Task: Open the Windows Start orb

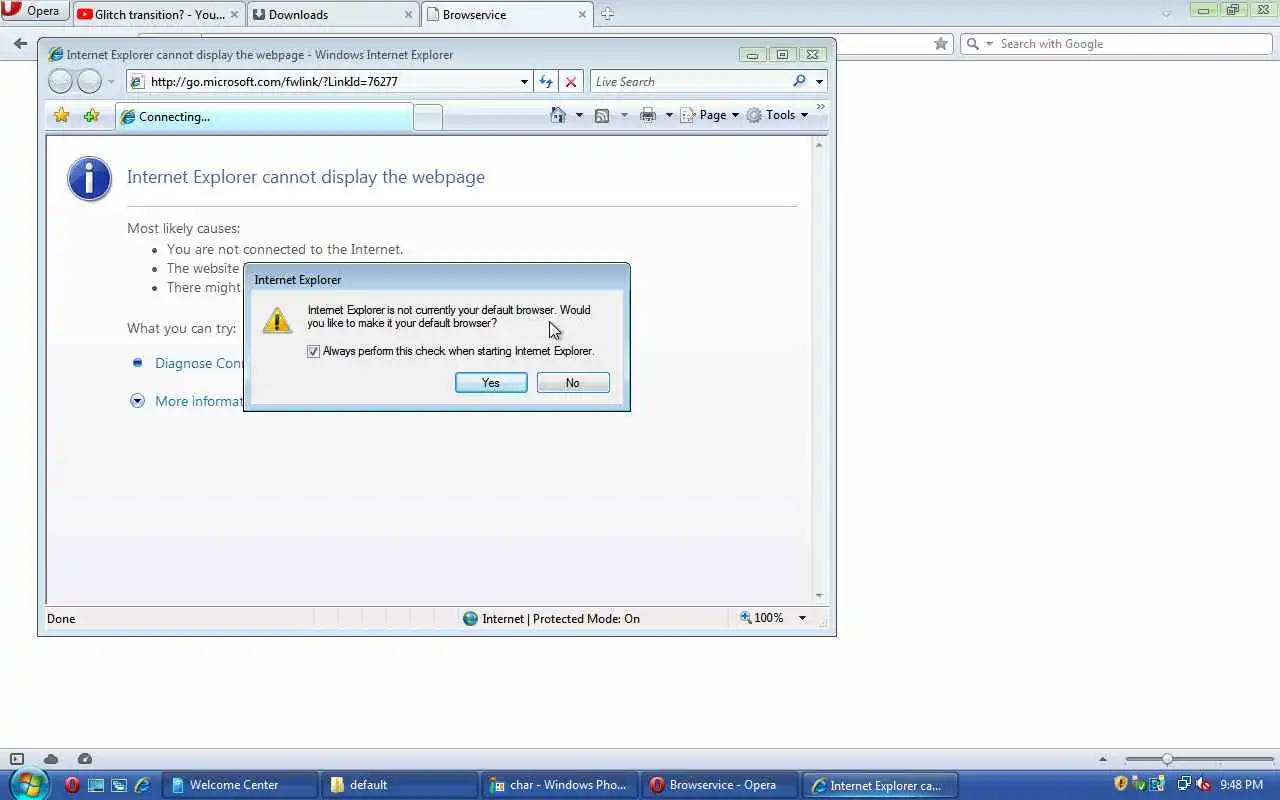Action: click(x=28, y=784)
